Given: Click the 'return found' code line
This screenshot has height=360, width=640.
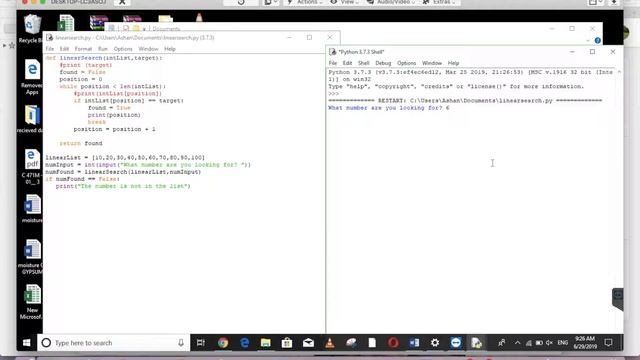Looking at the screenshot, I should pos(81,143).
